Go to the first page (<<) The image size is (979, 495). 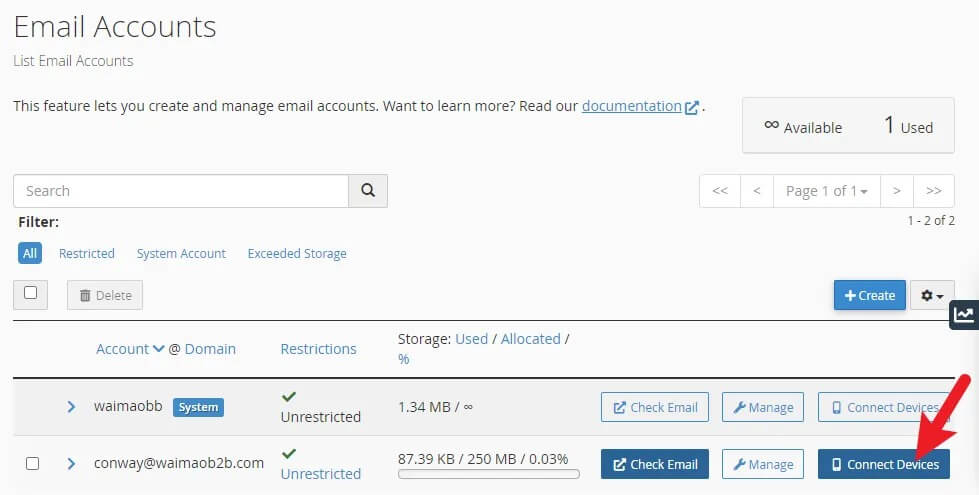tap(719, 191)
